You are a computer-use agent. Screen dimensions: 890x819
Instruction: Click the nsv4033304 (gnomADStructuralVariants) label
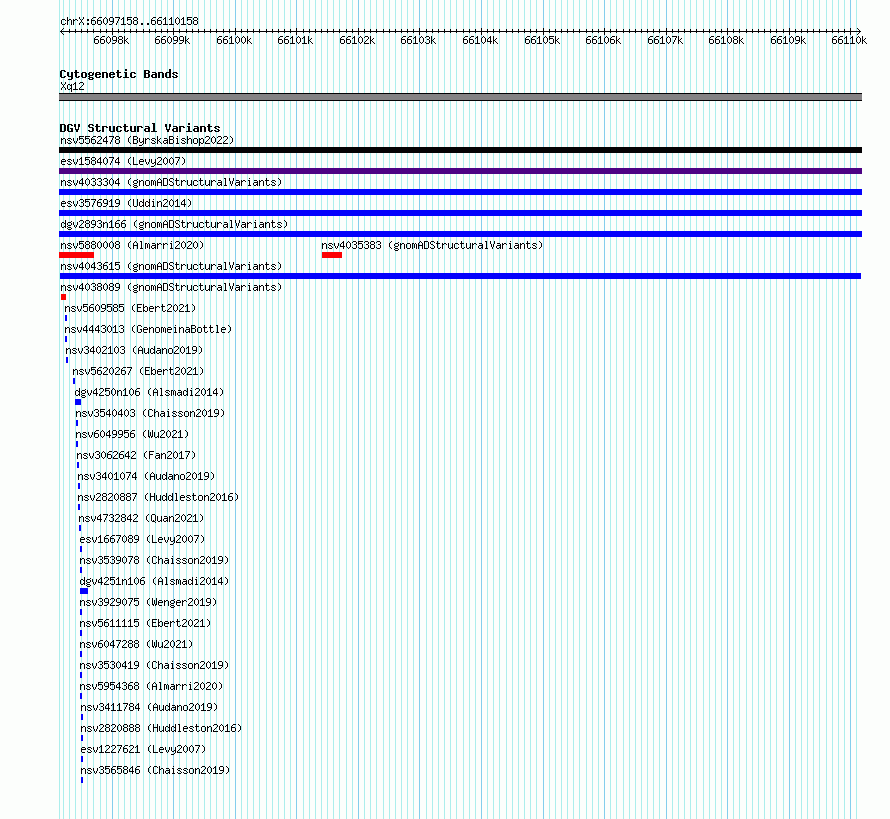pos(171,182)
